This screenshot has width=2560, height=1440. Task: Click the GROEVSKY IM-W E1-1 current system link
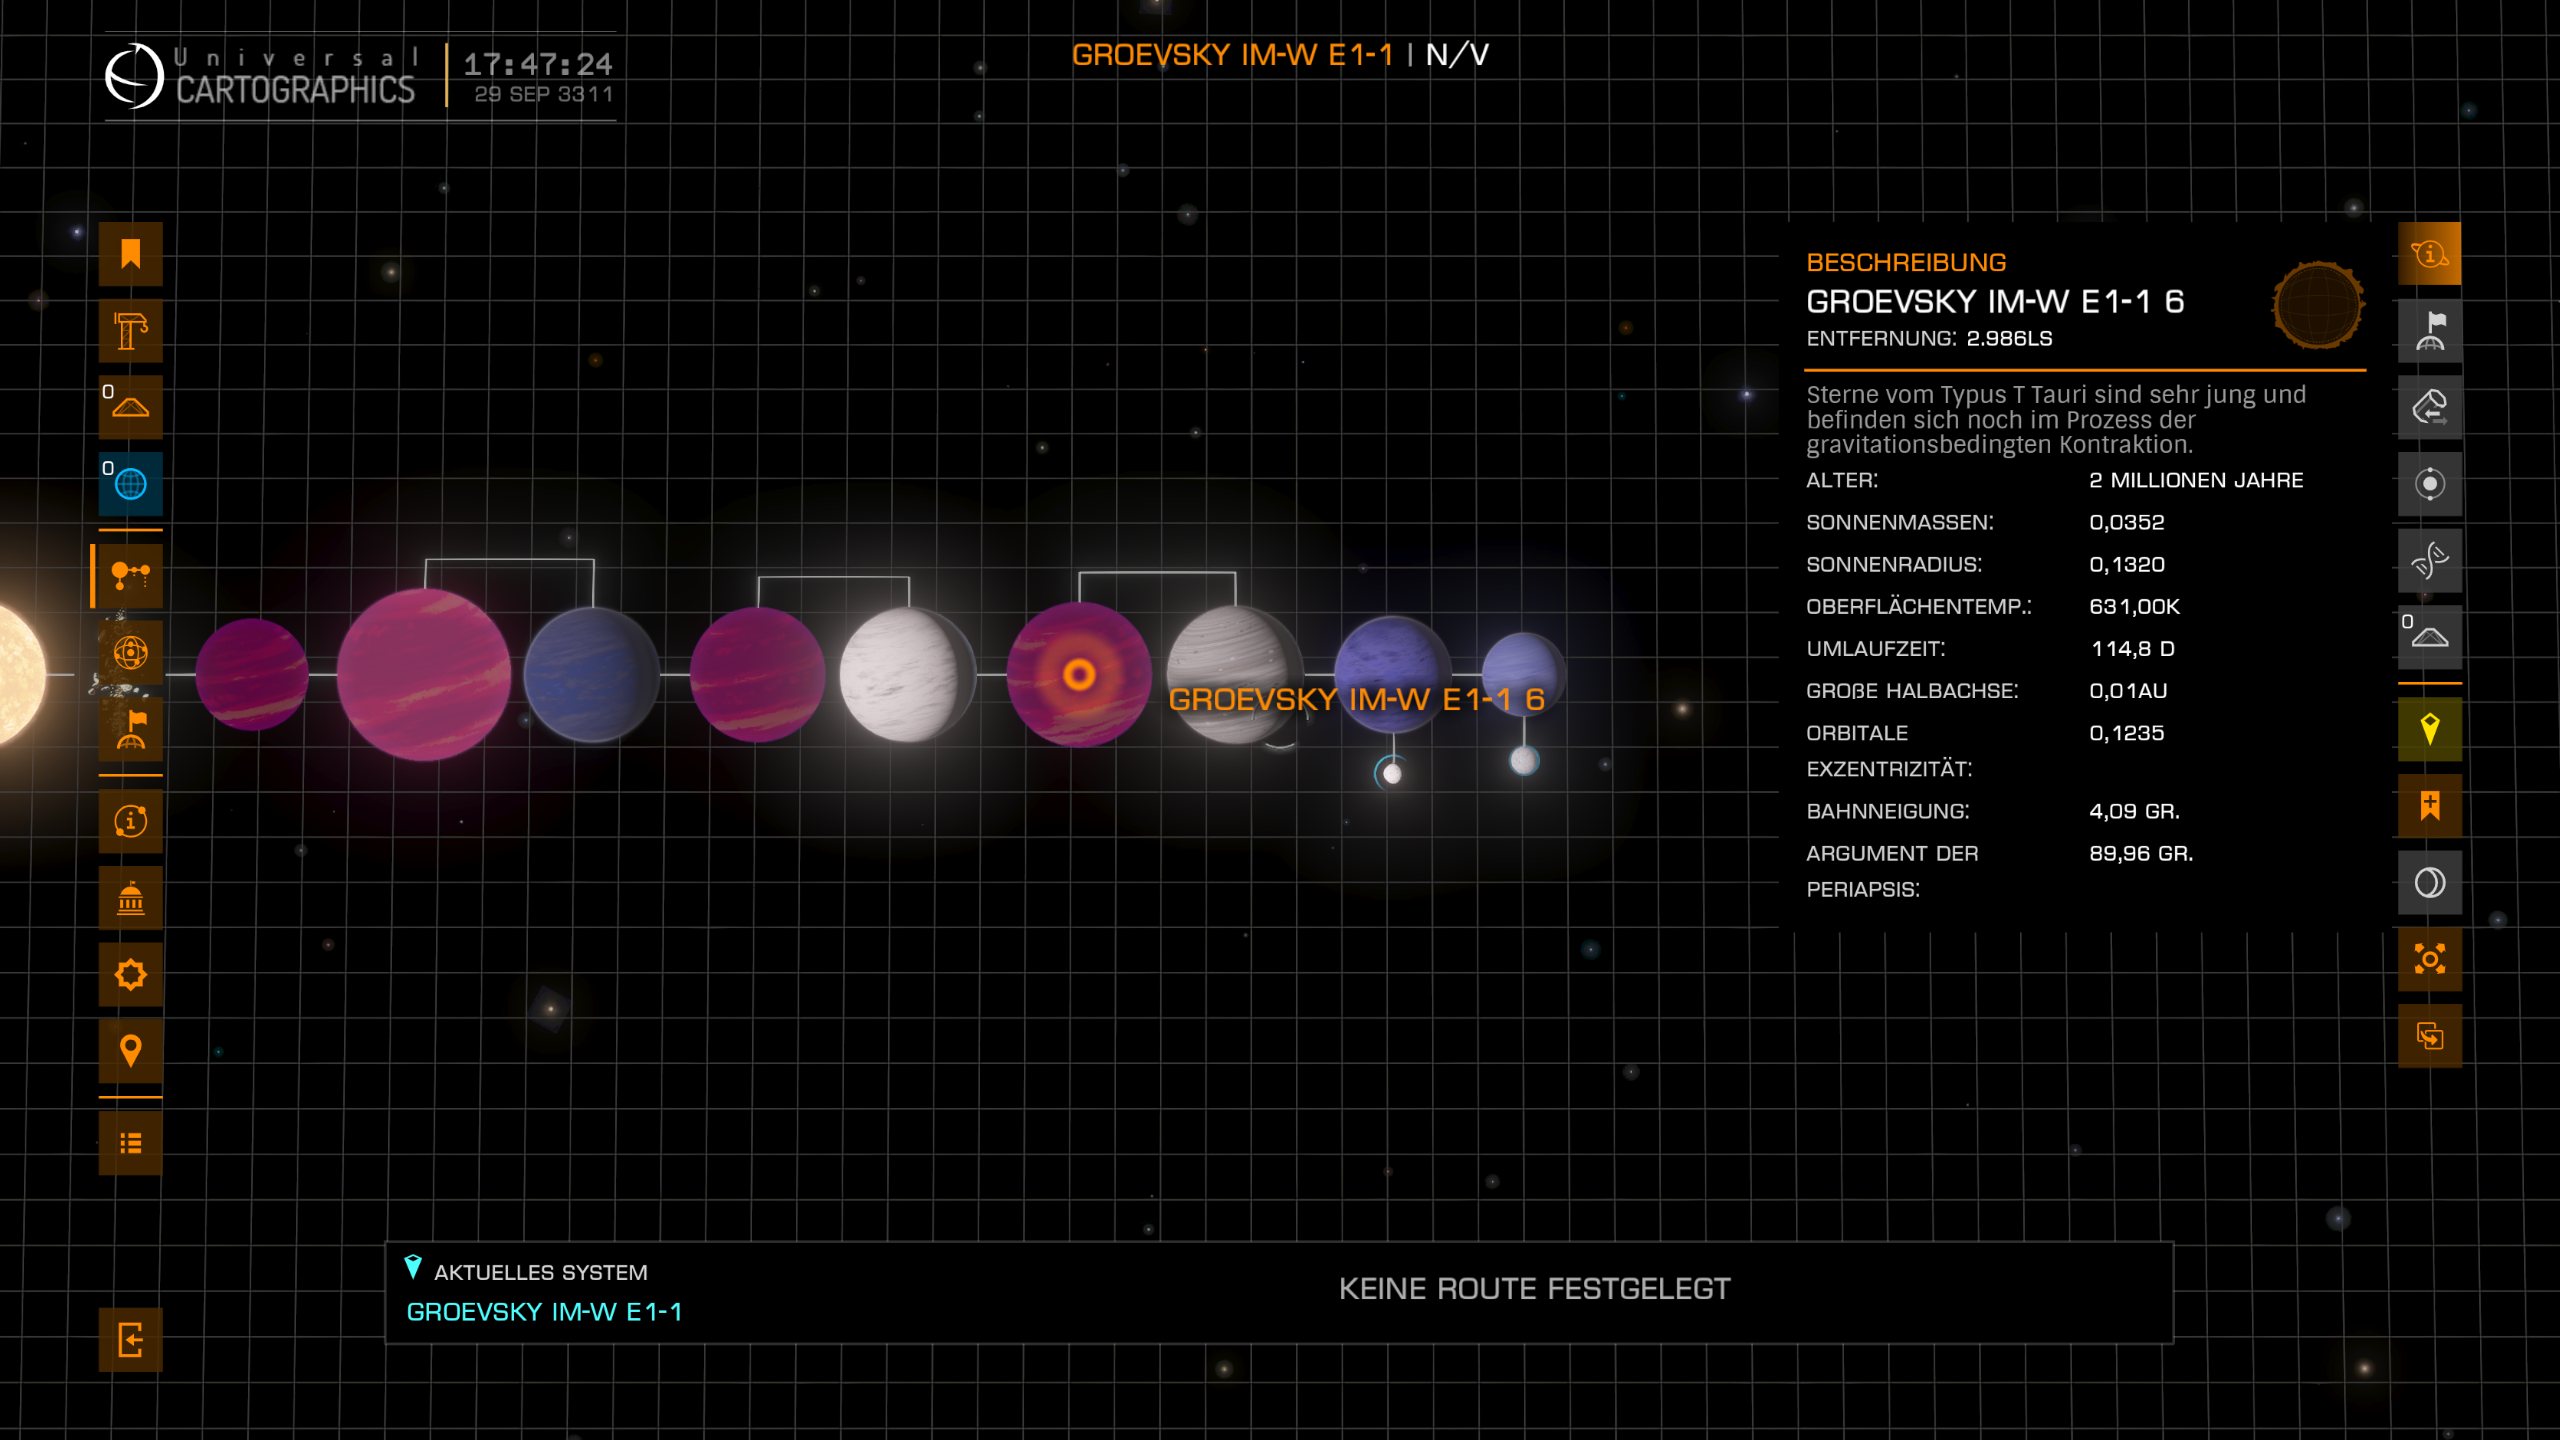point(544,1312)
